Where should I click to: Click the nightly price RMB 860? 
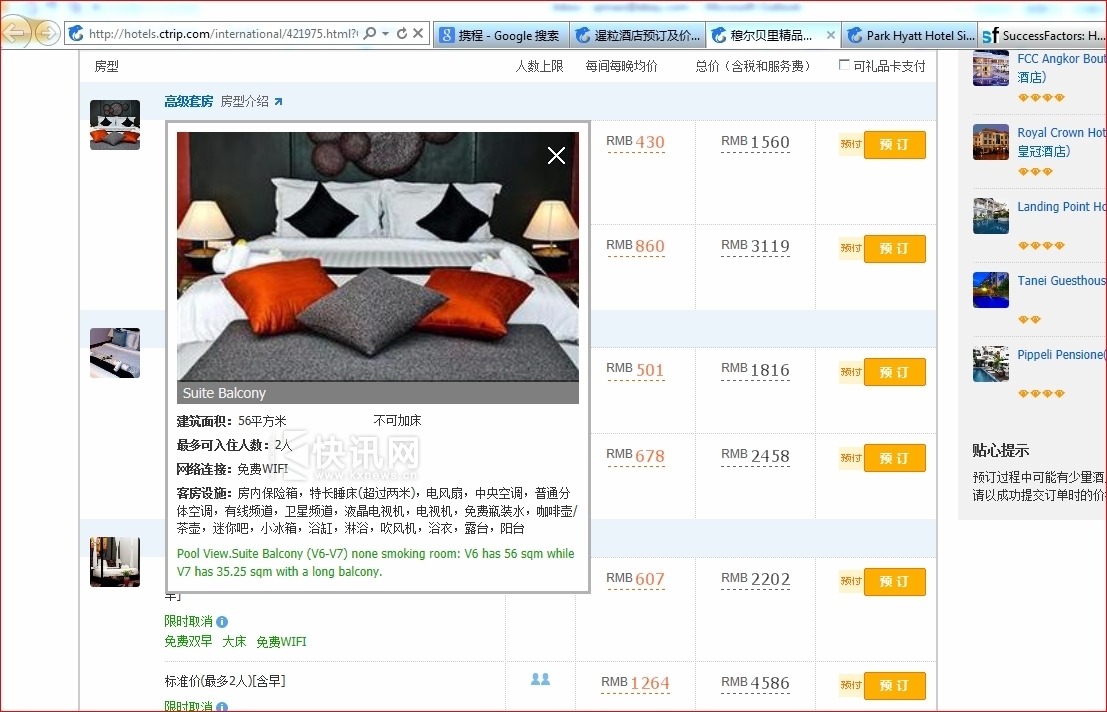point(635,246)
